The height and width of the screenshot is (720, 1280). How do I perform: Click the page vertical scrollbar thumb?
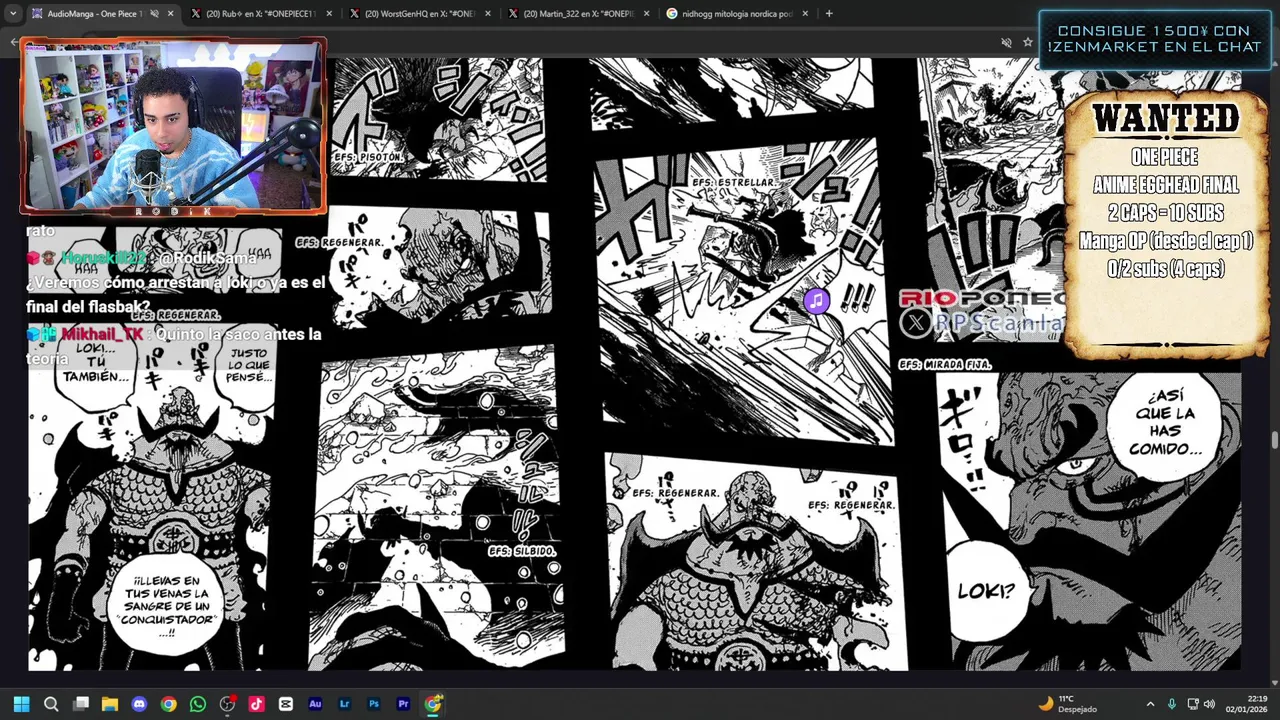(1274, 441)
